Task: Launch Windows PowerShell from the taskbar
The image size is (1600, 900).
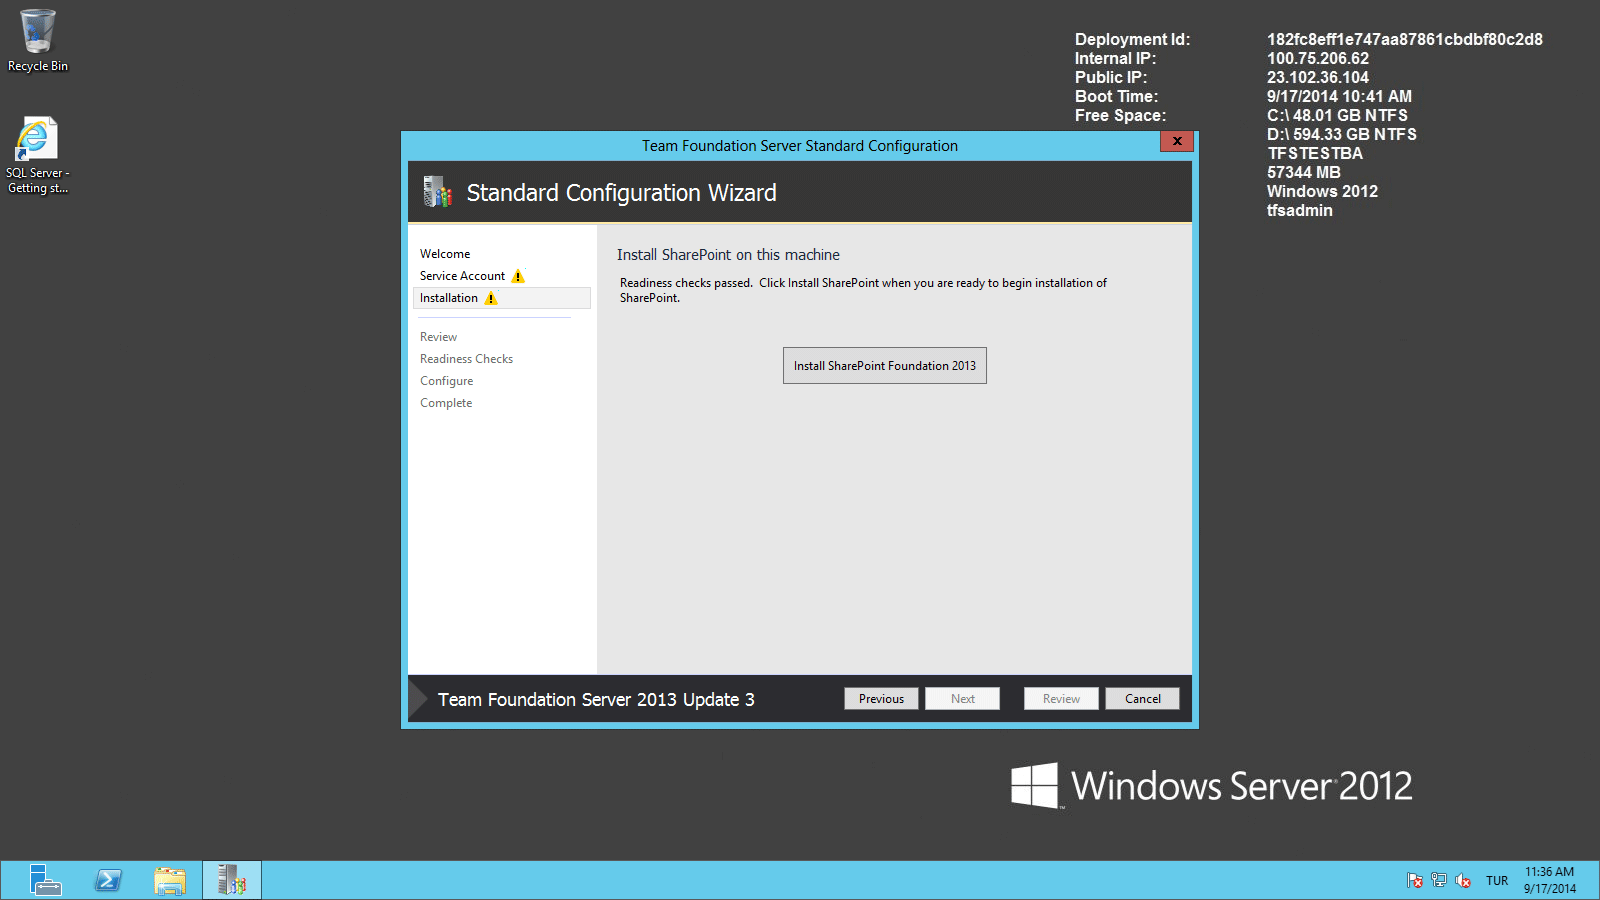Action: point(107,880)
